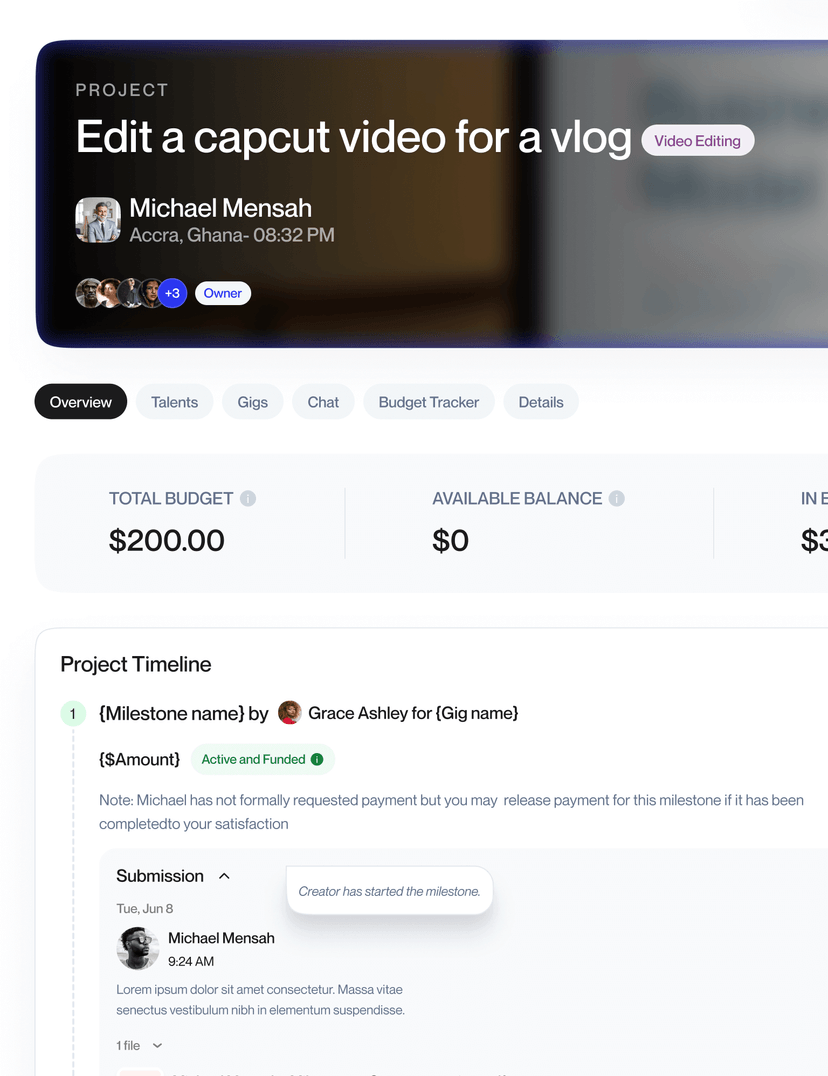Image resolution: width=828 pixels, height=1076 pixels.
Task: Open the +3 more members avatar badge
Action: point(172,293)
